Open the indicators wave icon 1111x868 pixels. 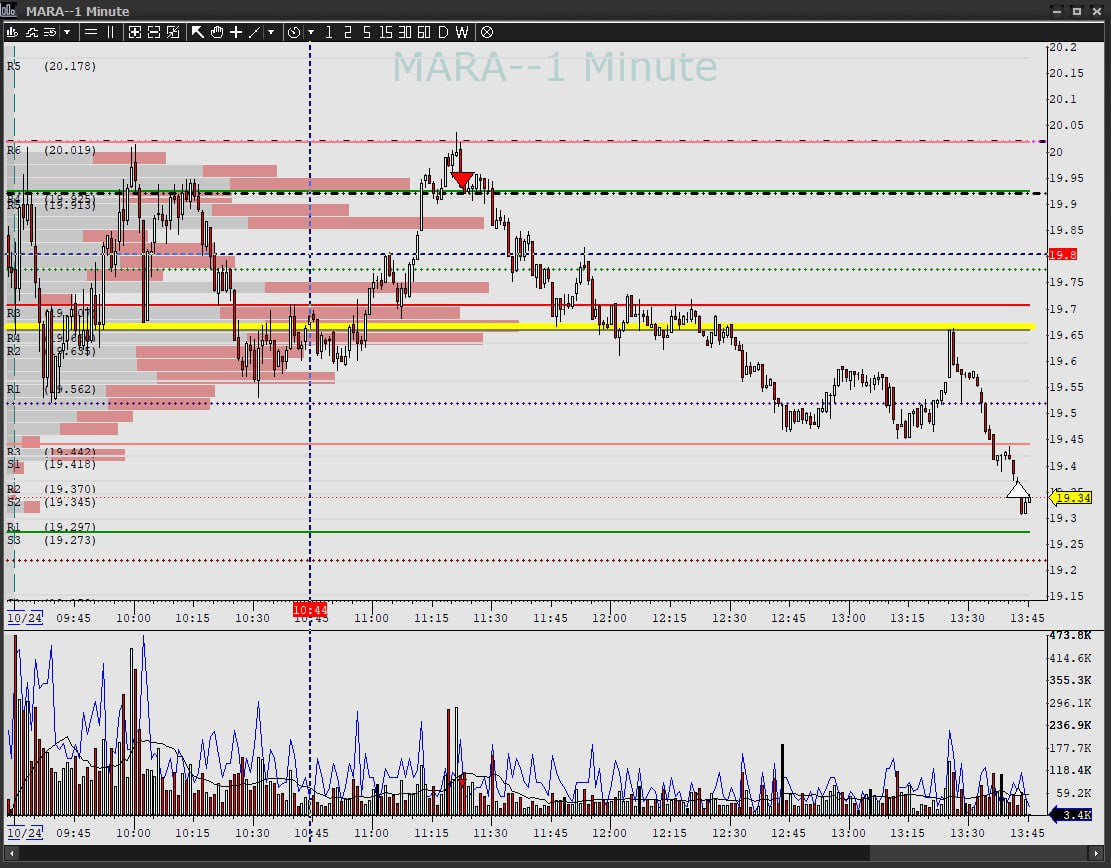[31, 32]
